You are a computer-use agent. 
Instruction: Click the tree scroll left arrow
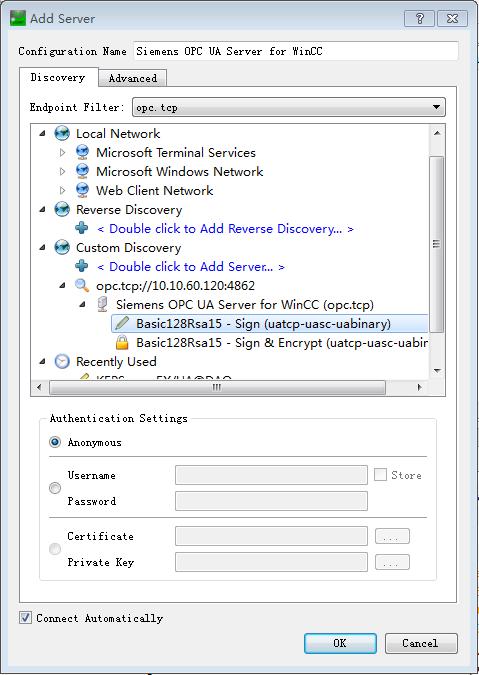[39, 387]
